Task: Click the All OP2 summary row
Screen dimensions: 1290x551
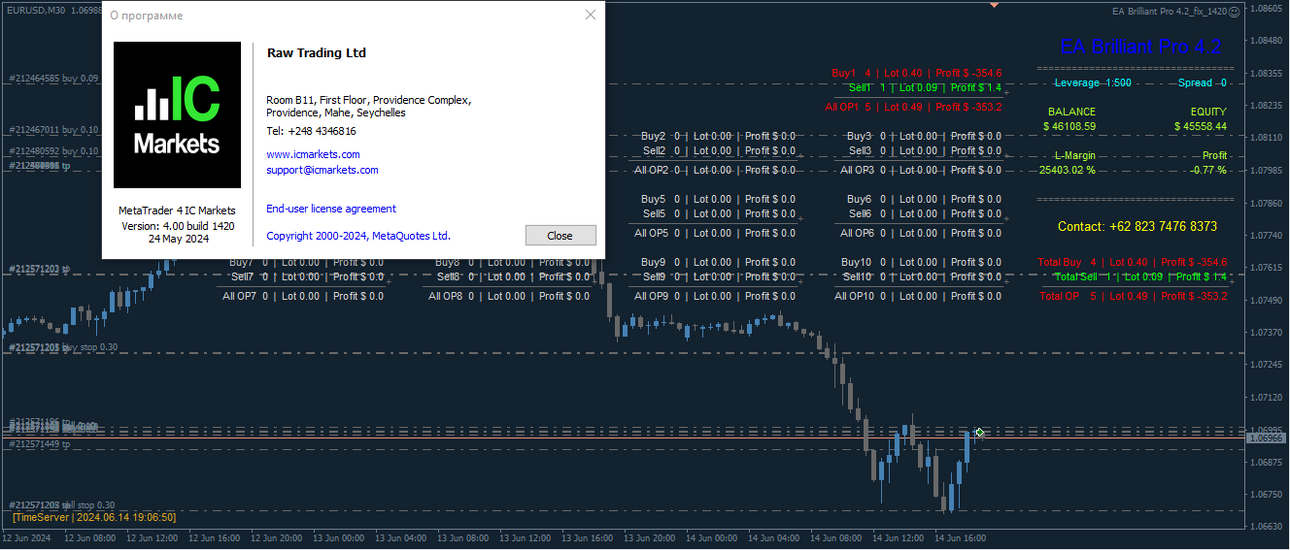Action: [715, 170]
